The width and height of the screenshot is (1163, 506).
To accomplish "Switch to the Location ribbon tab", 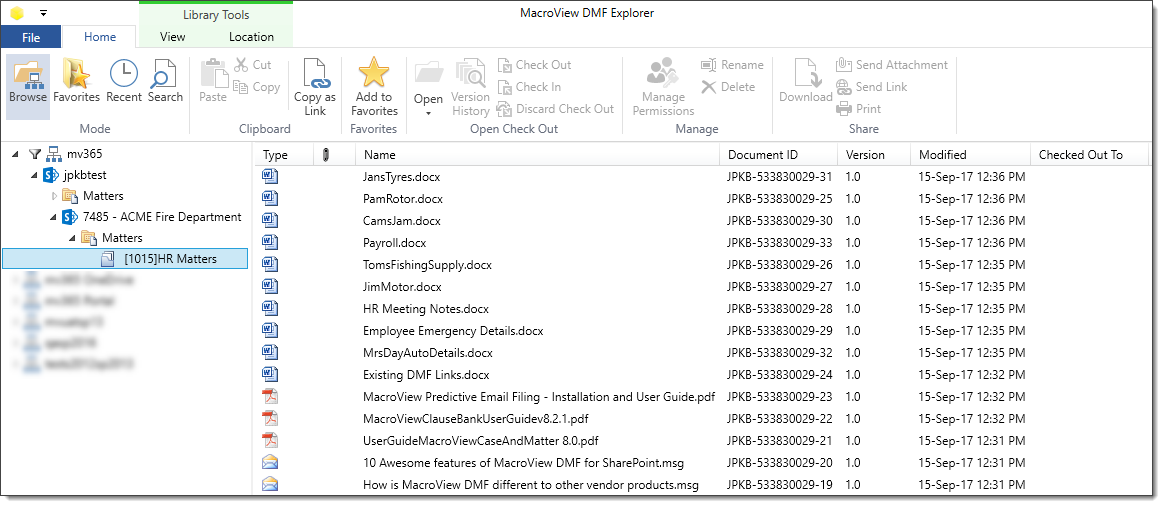I will point(251,37).
